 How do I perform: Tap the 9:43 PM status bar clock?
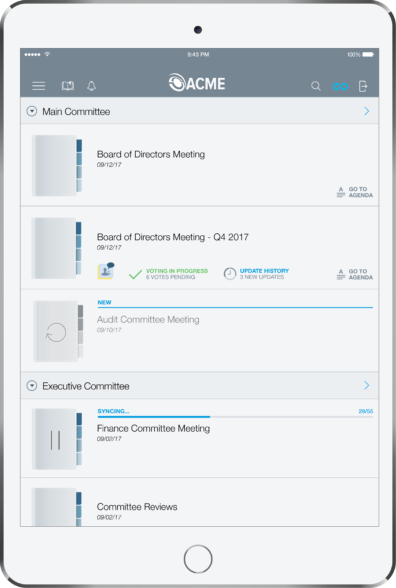point(198,54)
